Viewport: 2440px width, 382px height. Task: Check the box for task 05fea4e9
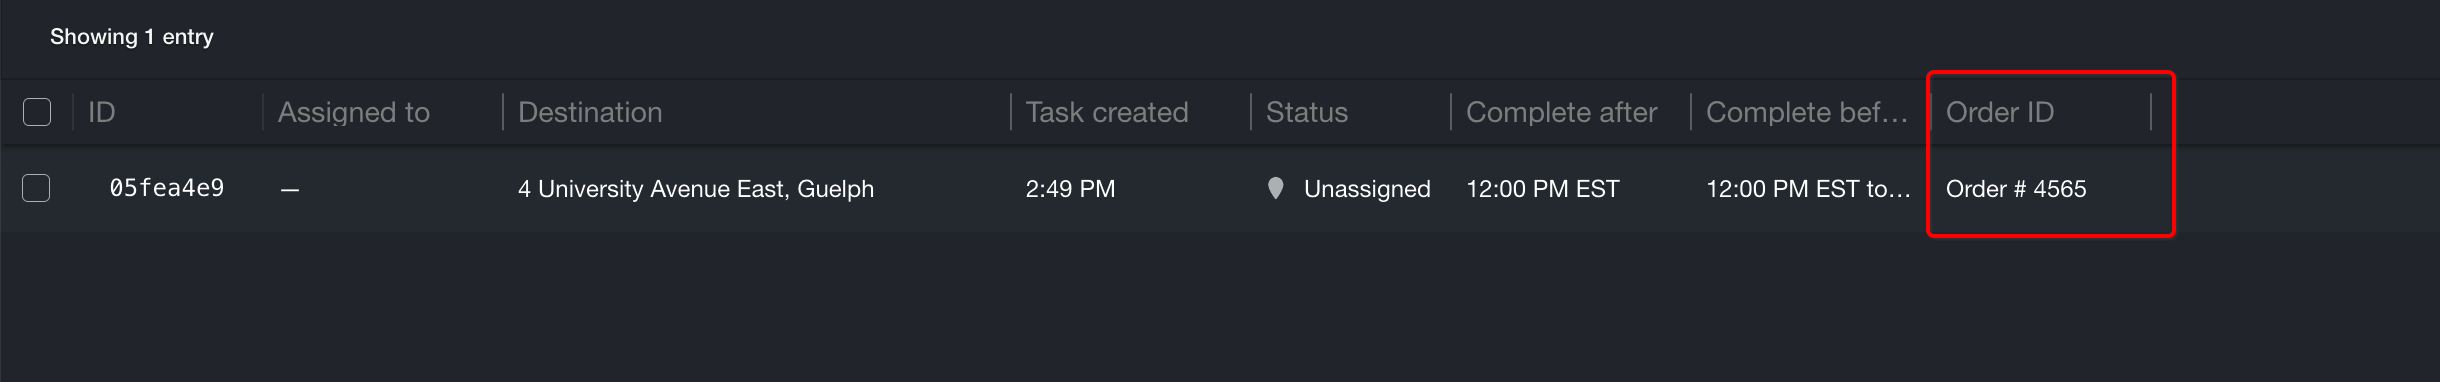pos(36,188)
